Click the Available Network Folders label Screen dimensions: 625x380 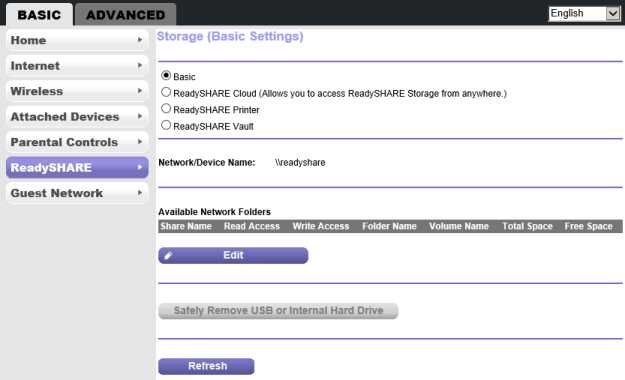[214, 212]
